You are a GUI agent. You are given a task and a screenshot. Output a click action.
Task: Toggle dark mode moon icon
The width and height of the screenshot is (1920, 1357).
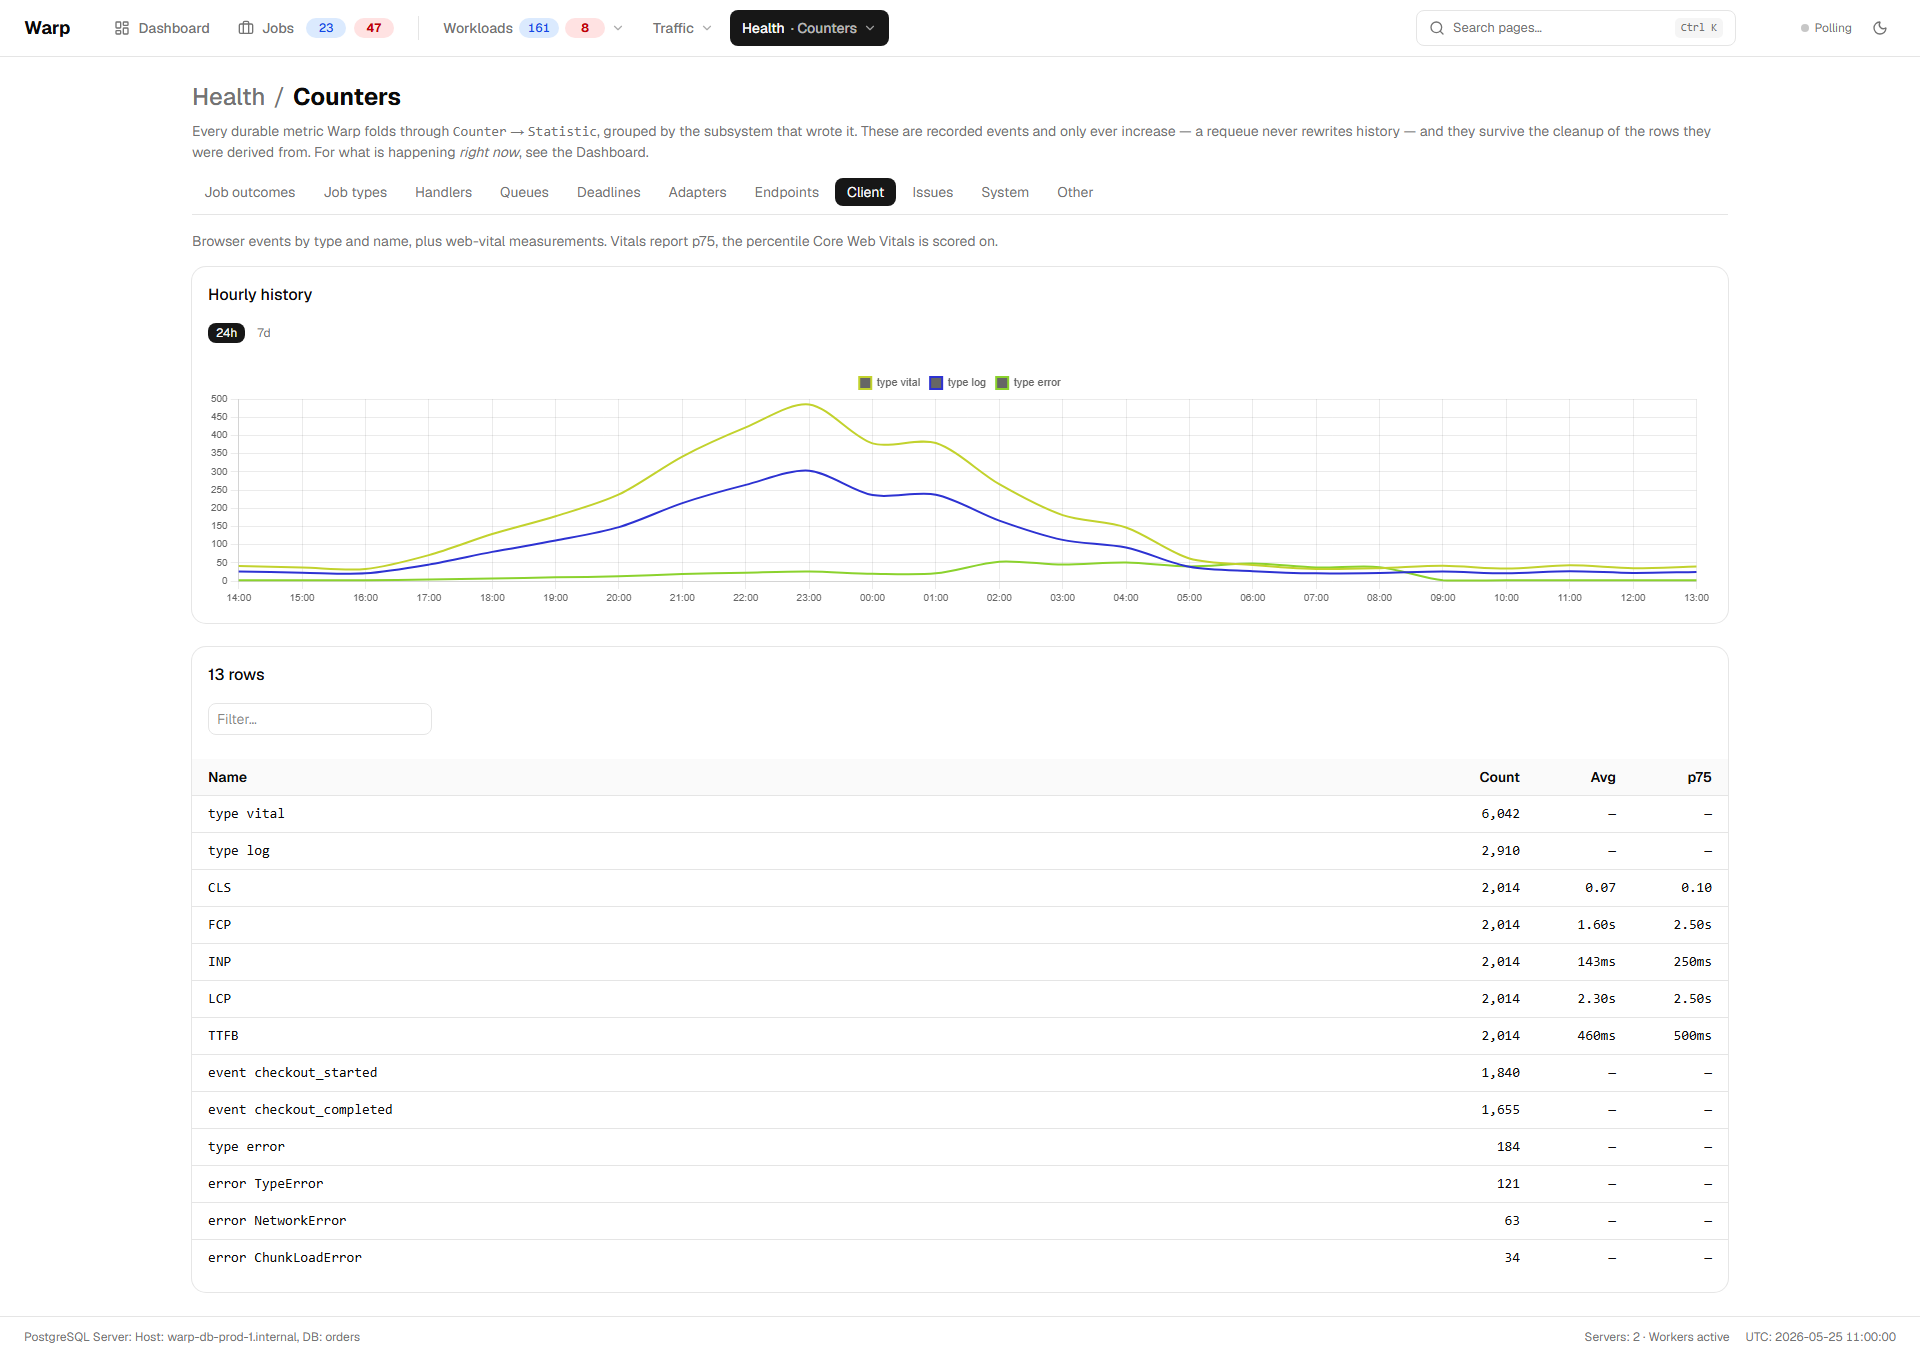click(x=1880, y=28)
